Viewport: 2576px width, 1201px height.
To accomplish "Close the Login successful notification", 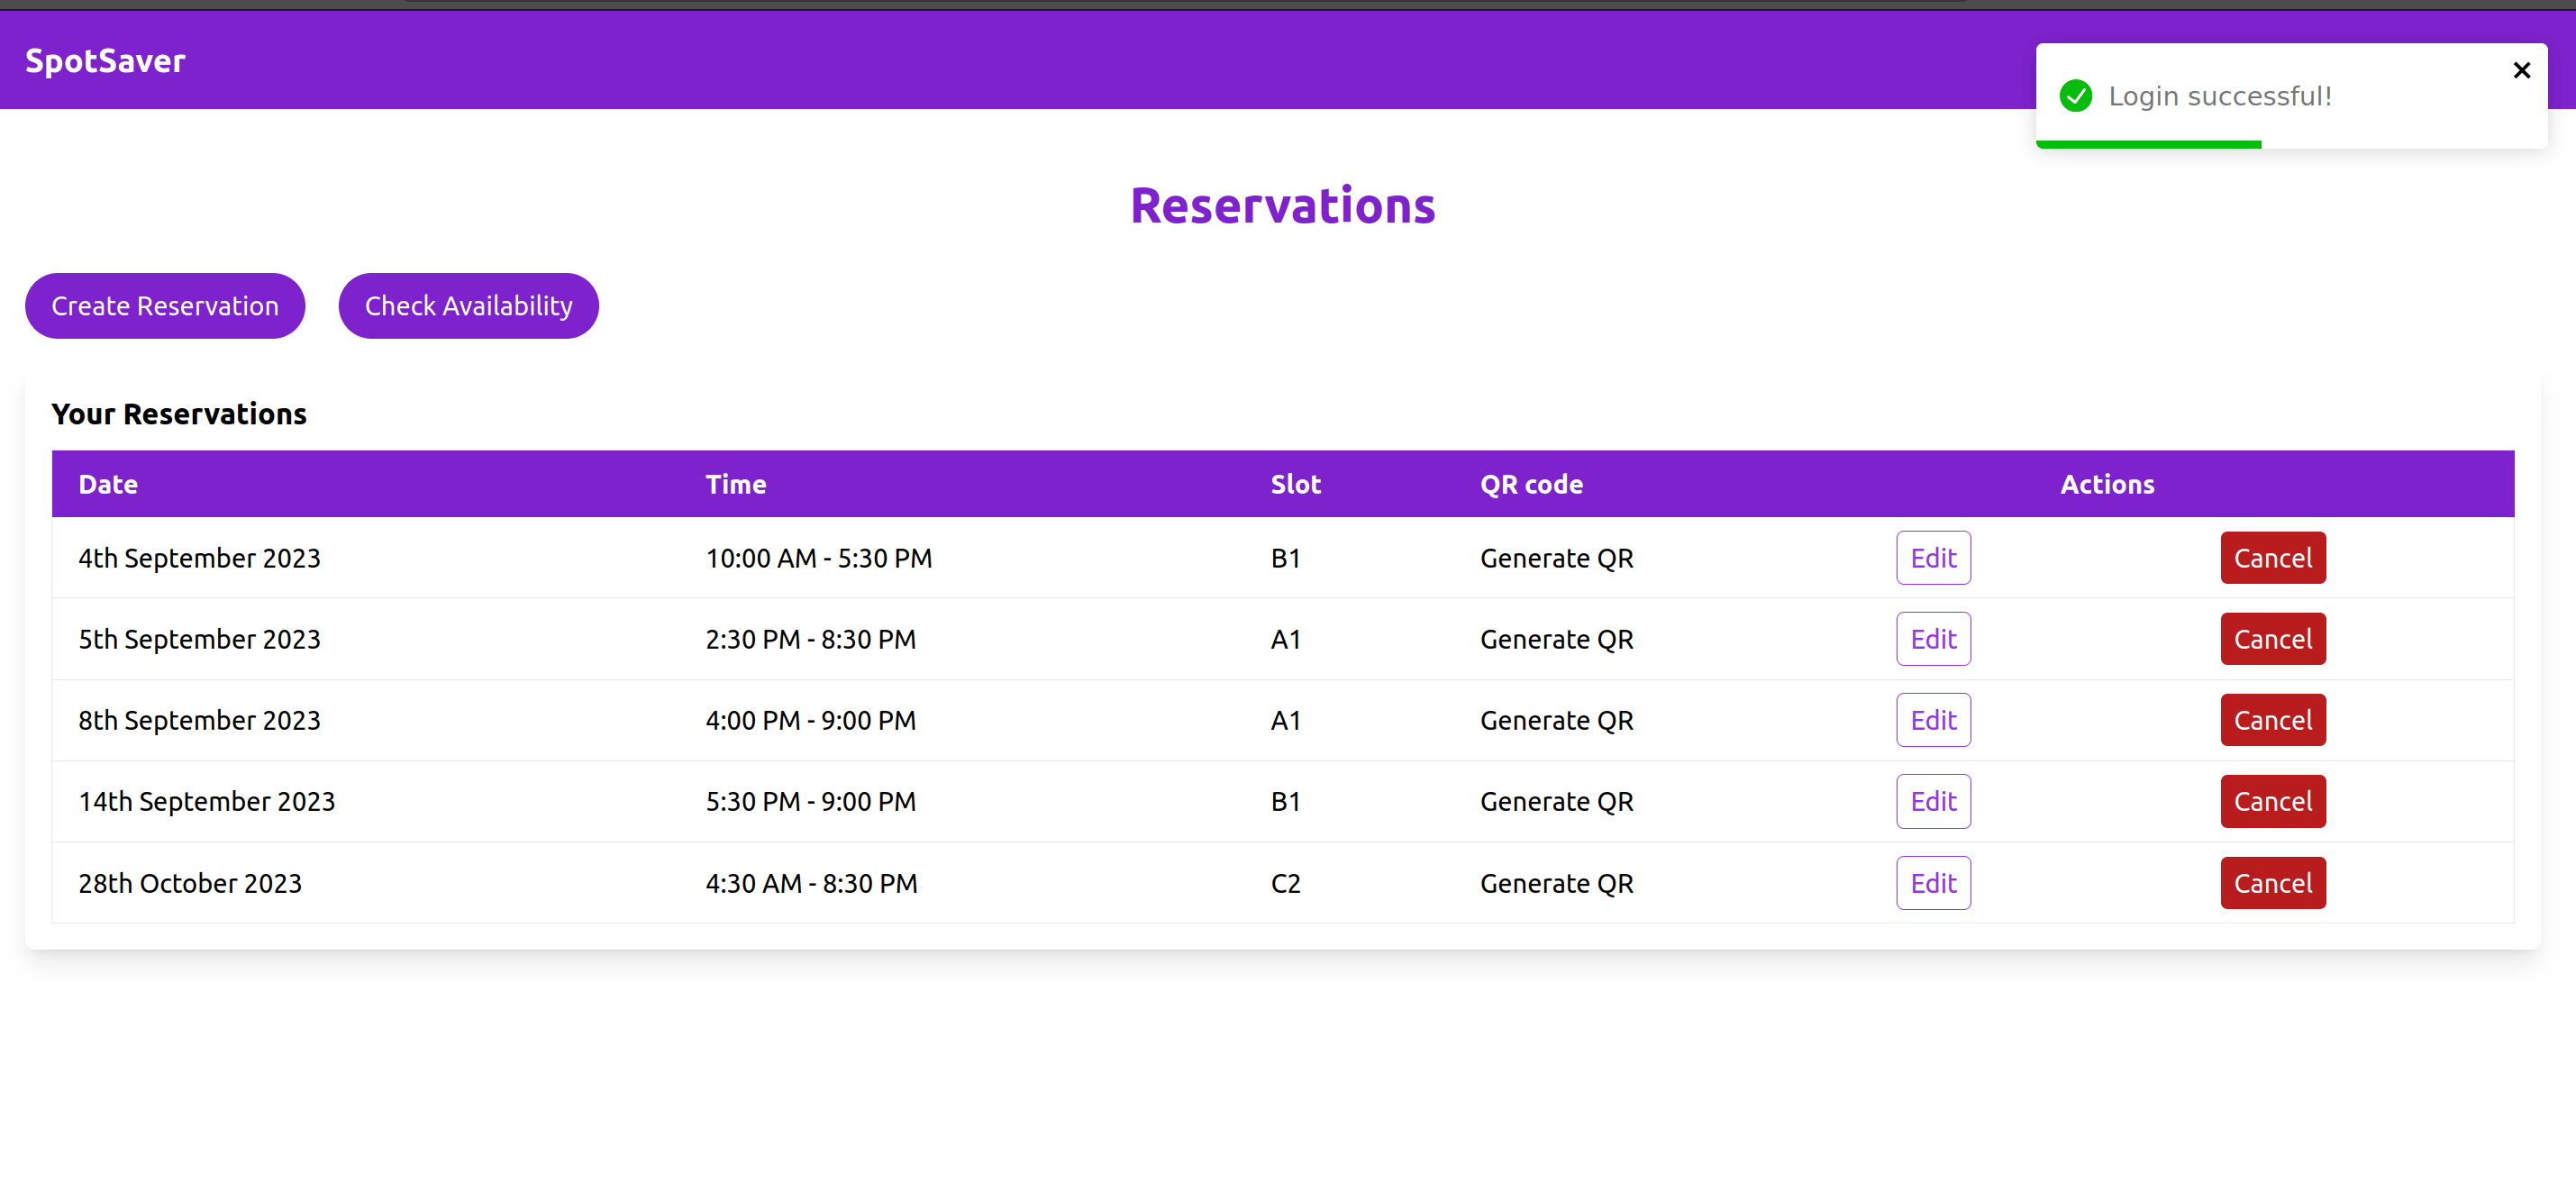I will [2521, 70].
